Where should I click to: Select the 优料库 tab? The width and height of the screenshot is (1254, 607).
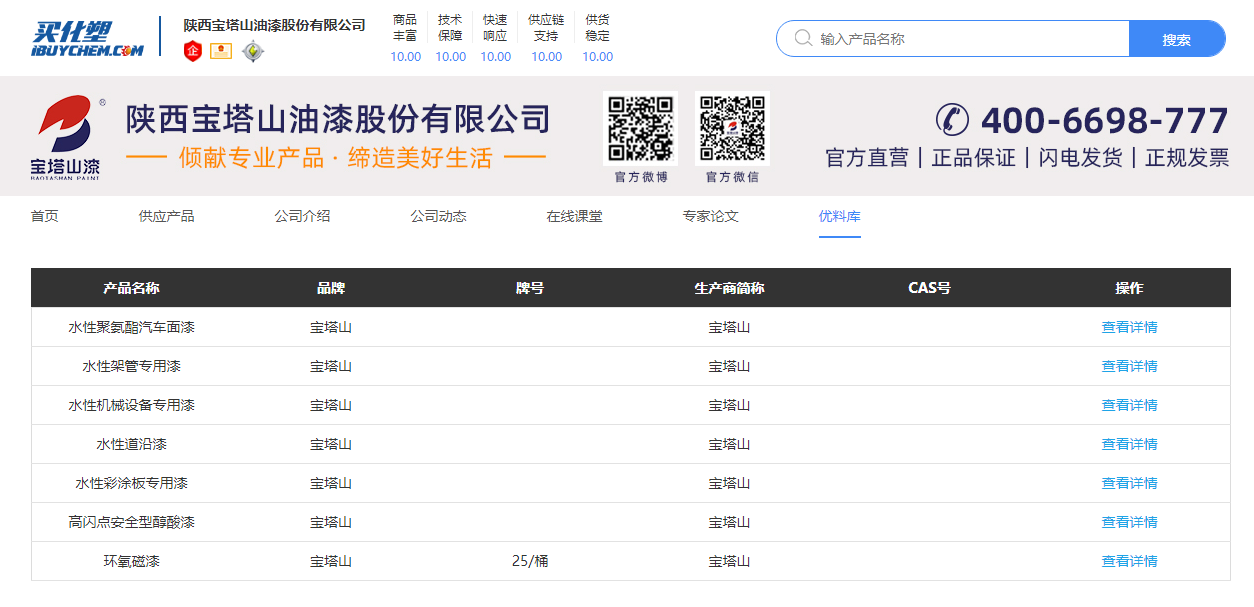[840, 216]
